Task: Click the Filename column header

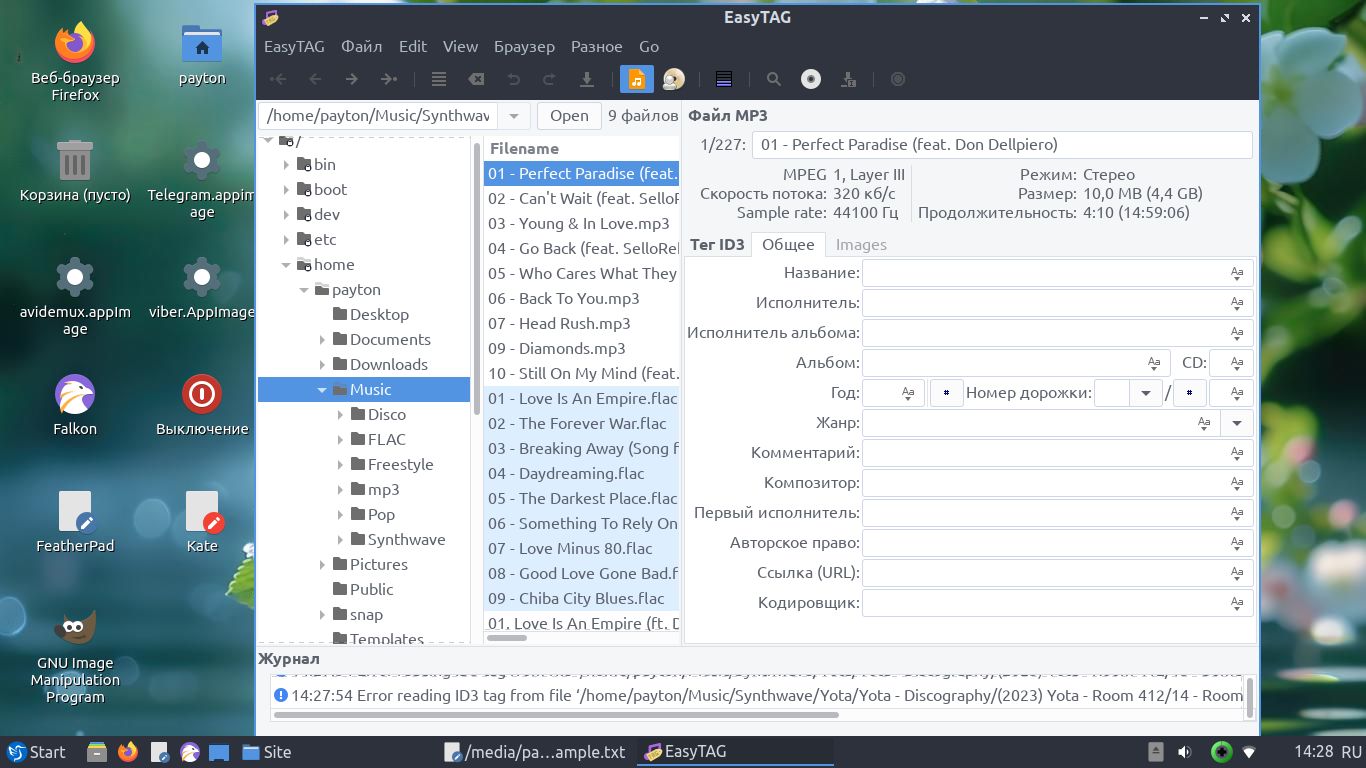Action: [581, 148]
